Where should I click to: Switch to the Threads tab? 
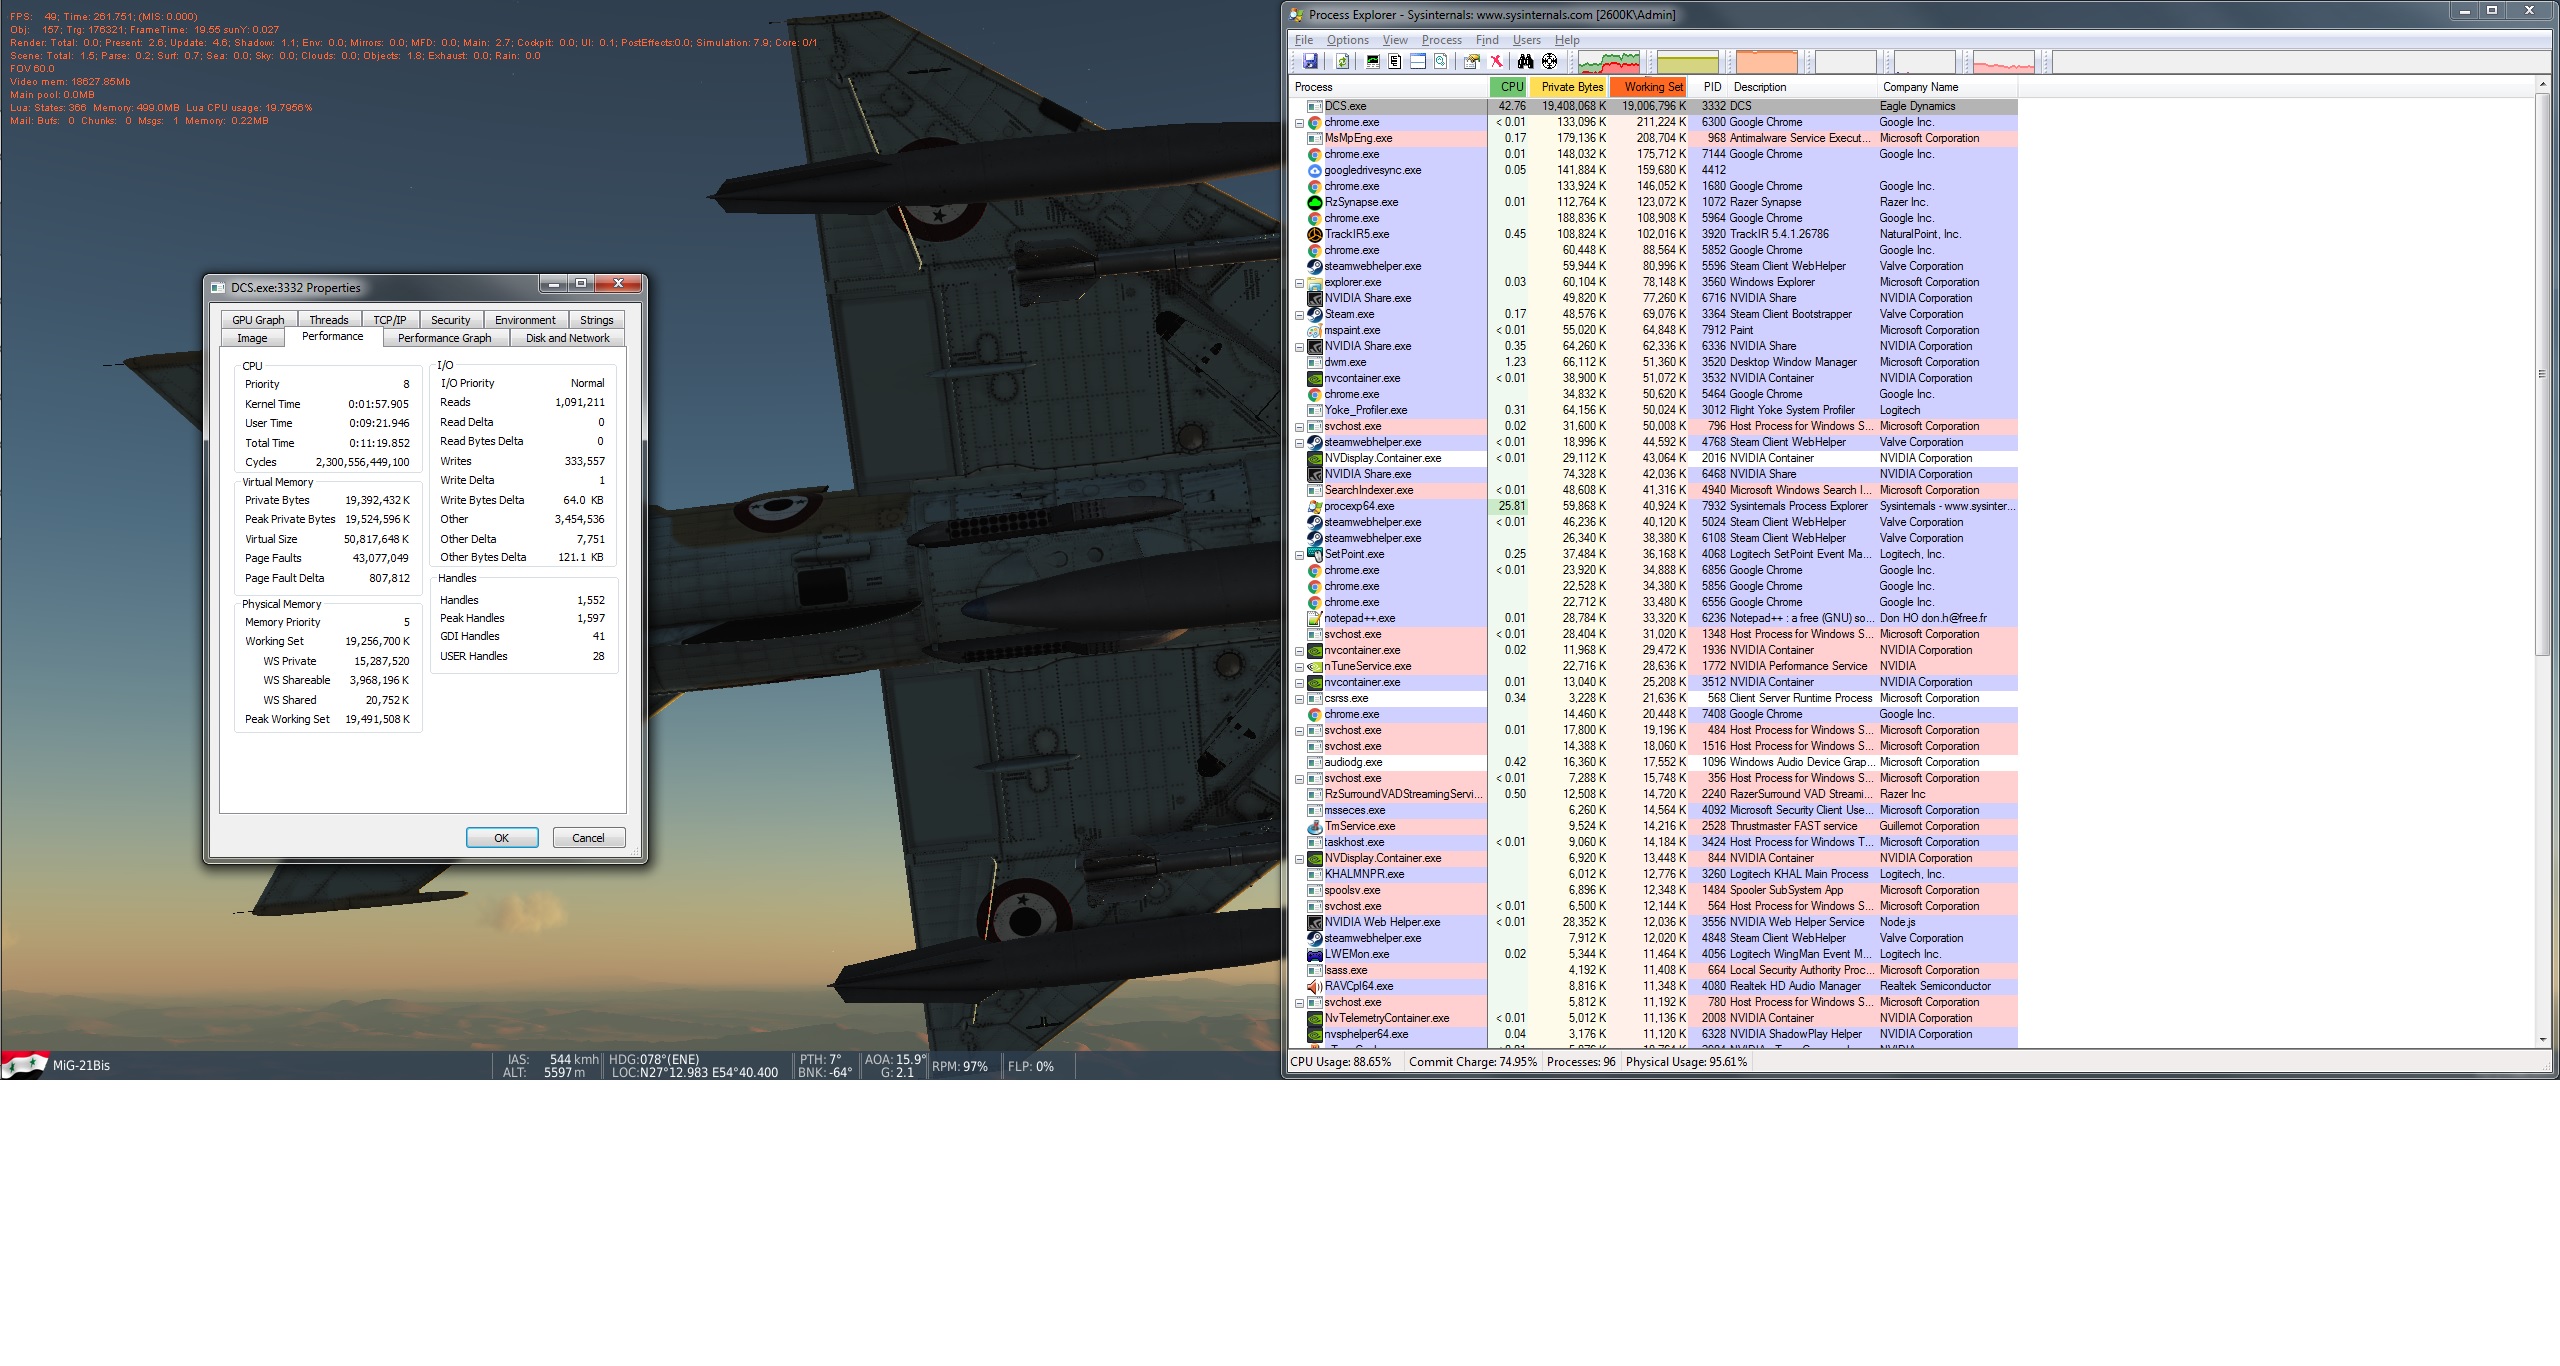coord(328,320)
